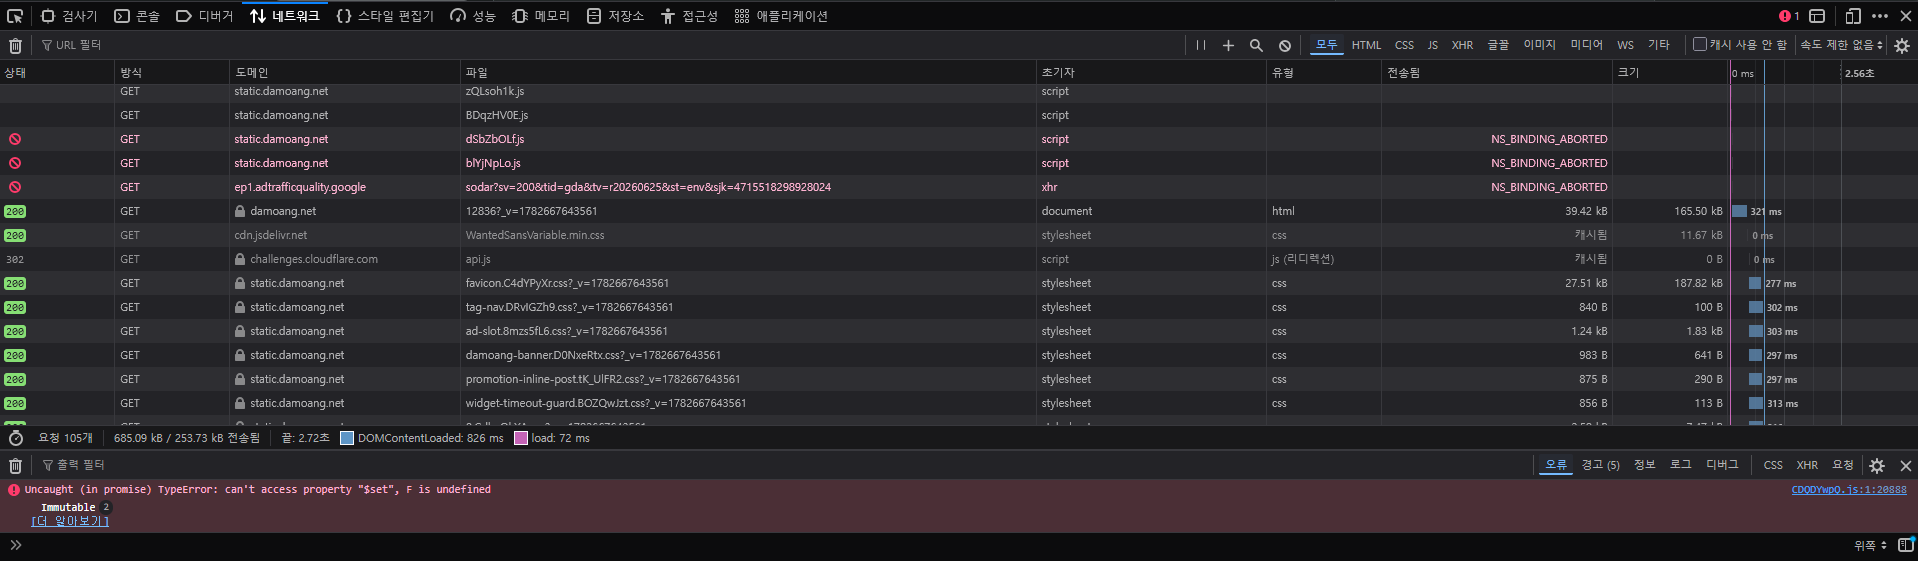Switch to the 콘솔 tab
The image size is (1918, 561).
pos(137,16)
